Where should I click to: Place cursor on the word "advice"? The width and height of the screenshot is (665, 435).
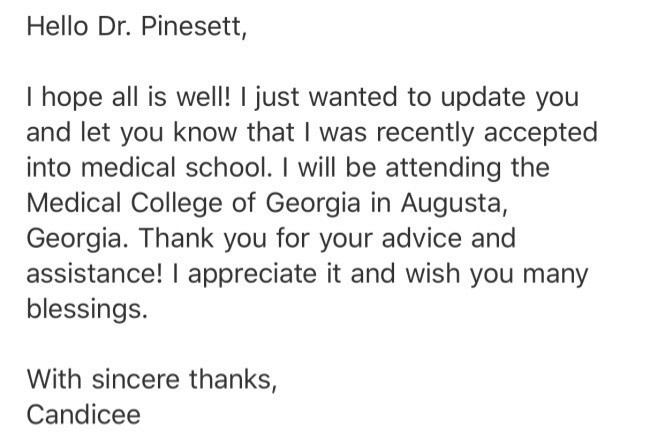point(463,239)
